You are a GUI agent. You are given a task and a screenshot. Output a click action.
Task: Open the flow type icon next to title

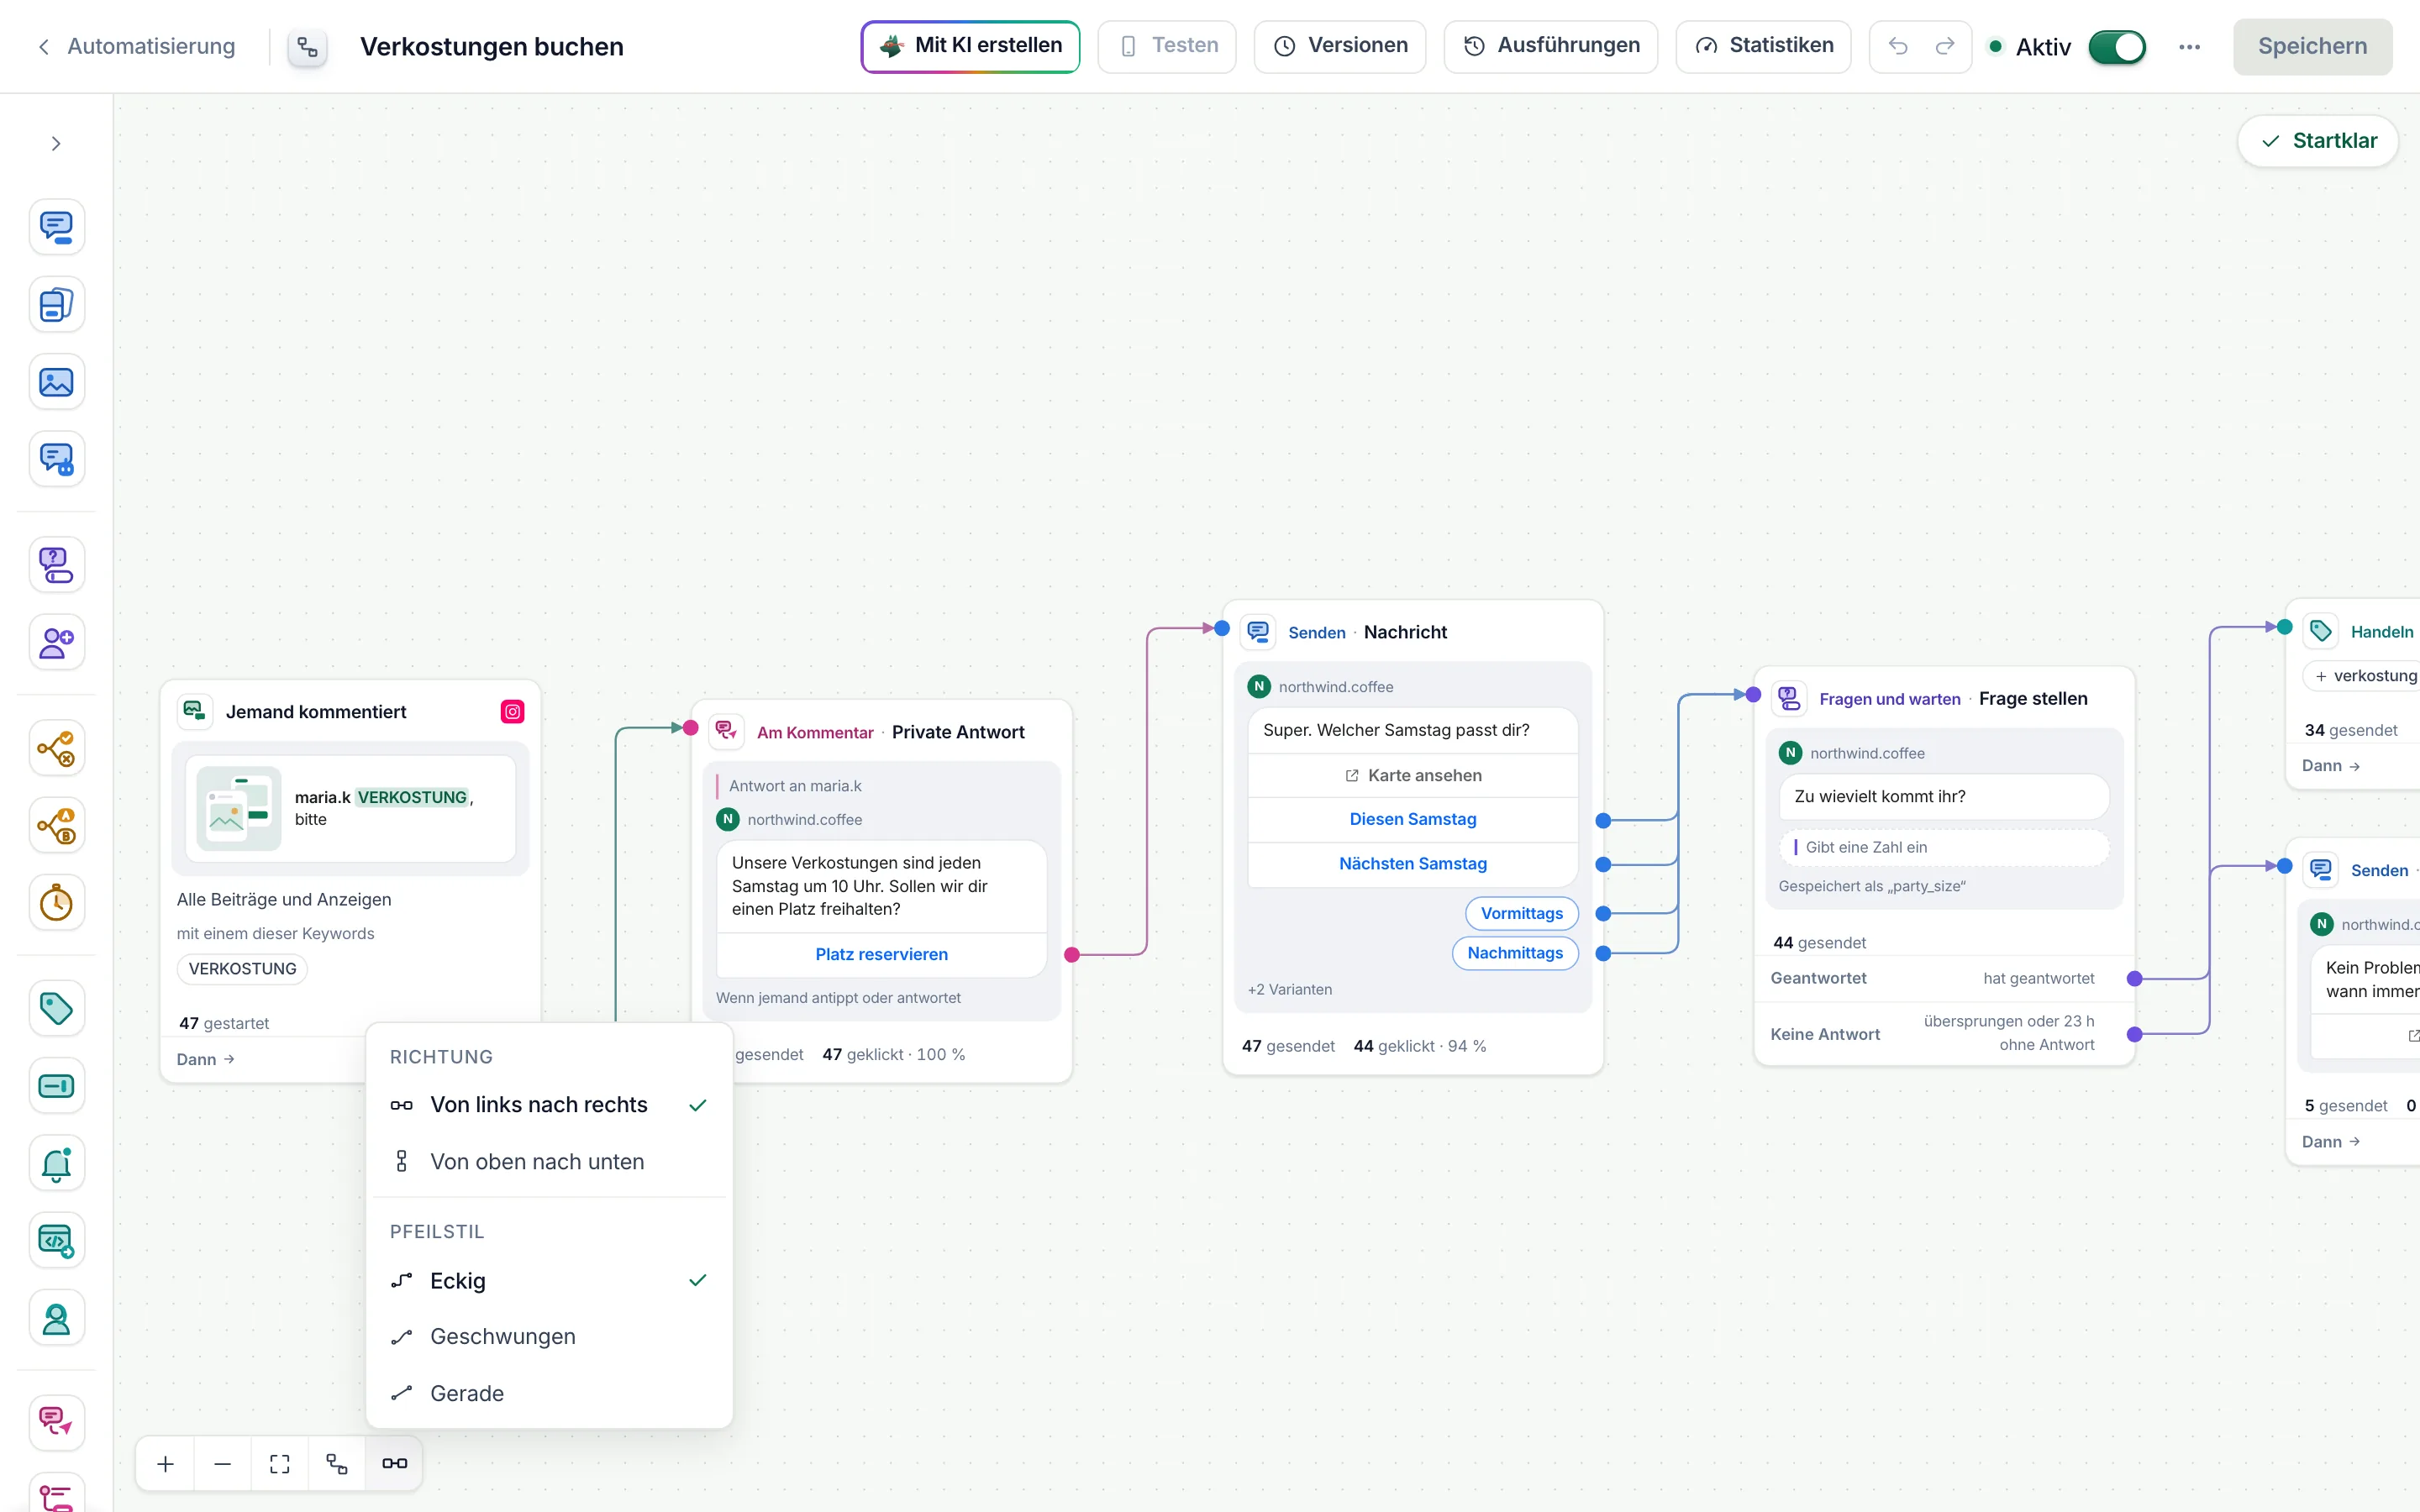pos(308,47)
